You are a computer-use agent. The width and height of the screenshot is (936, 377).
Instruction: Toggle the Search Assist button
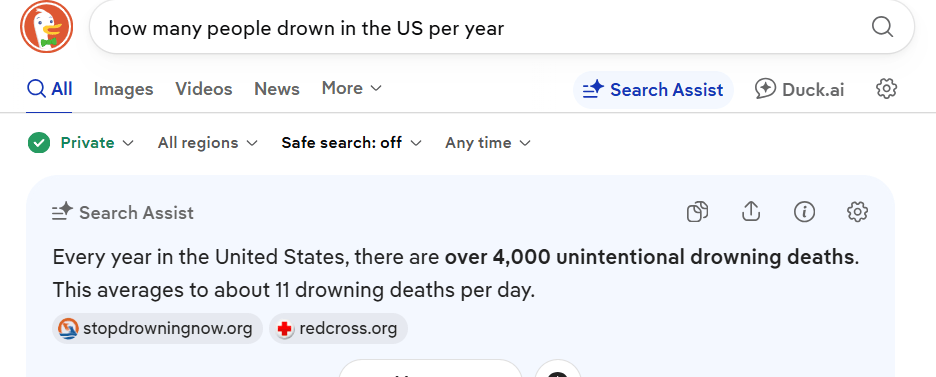coord(653,90)
